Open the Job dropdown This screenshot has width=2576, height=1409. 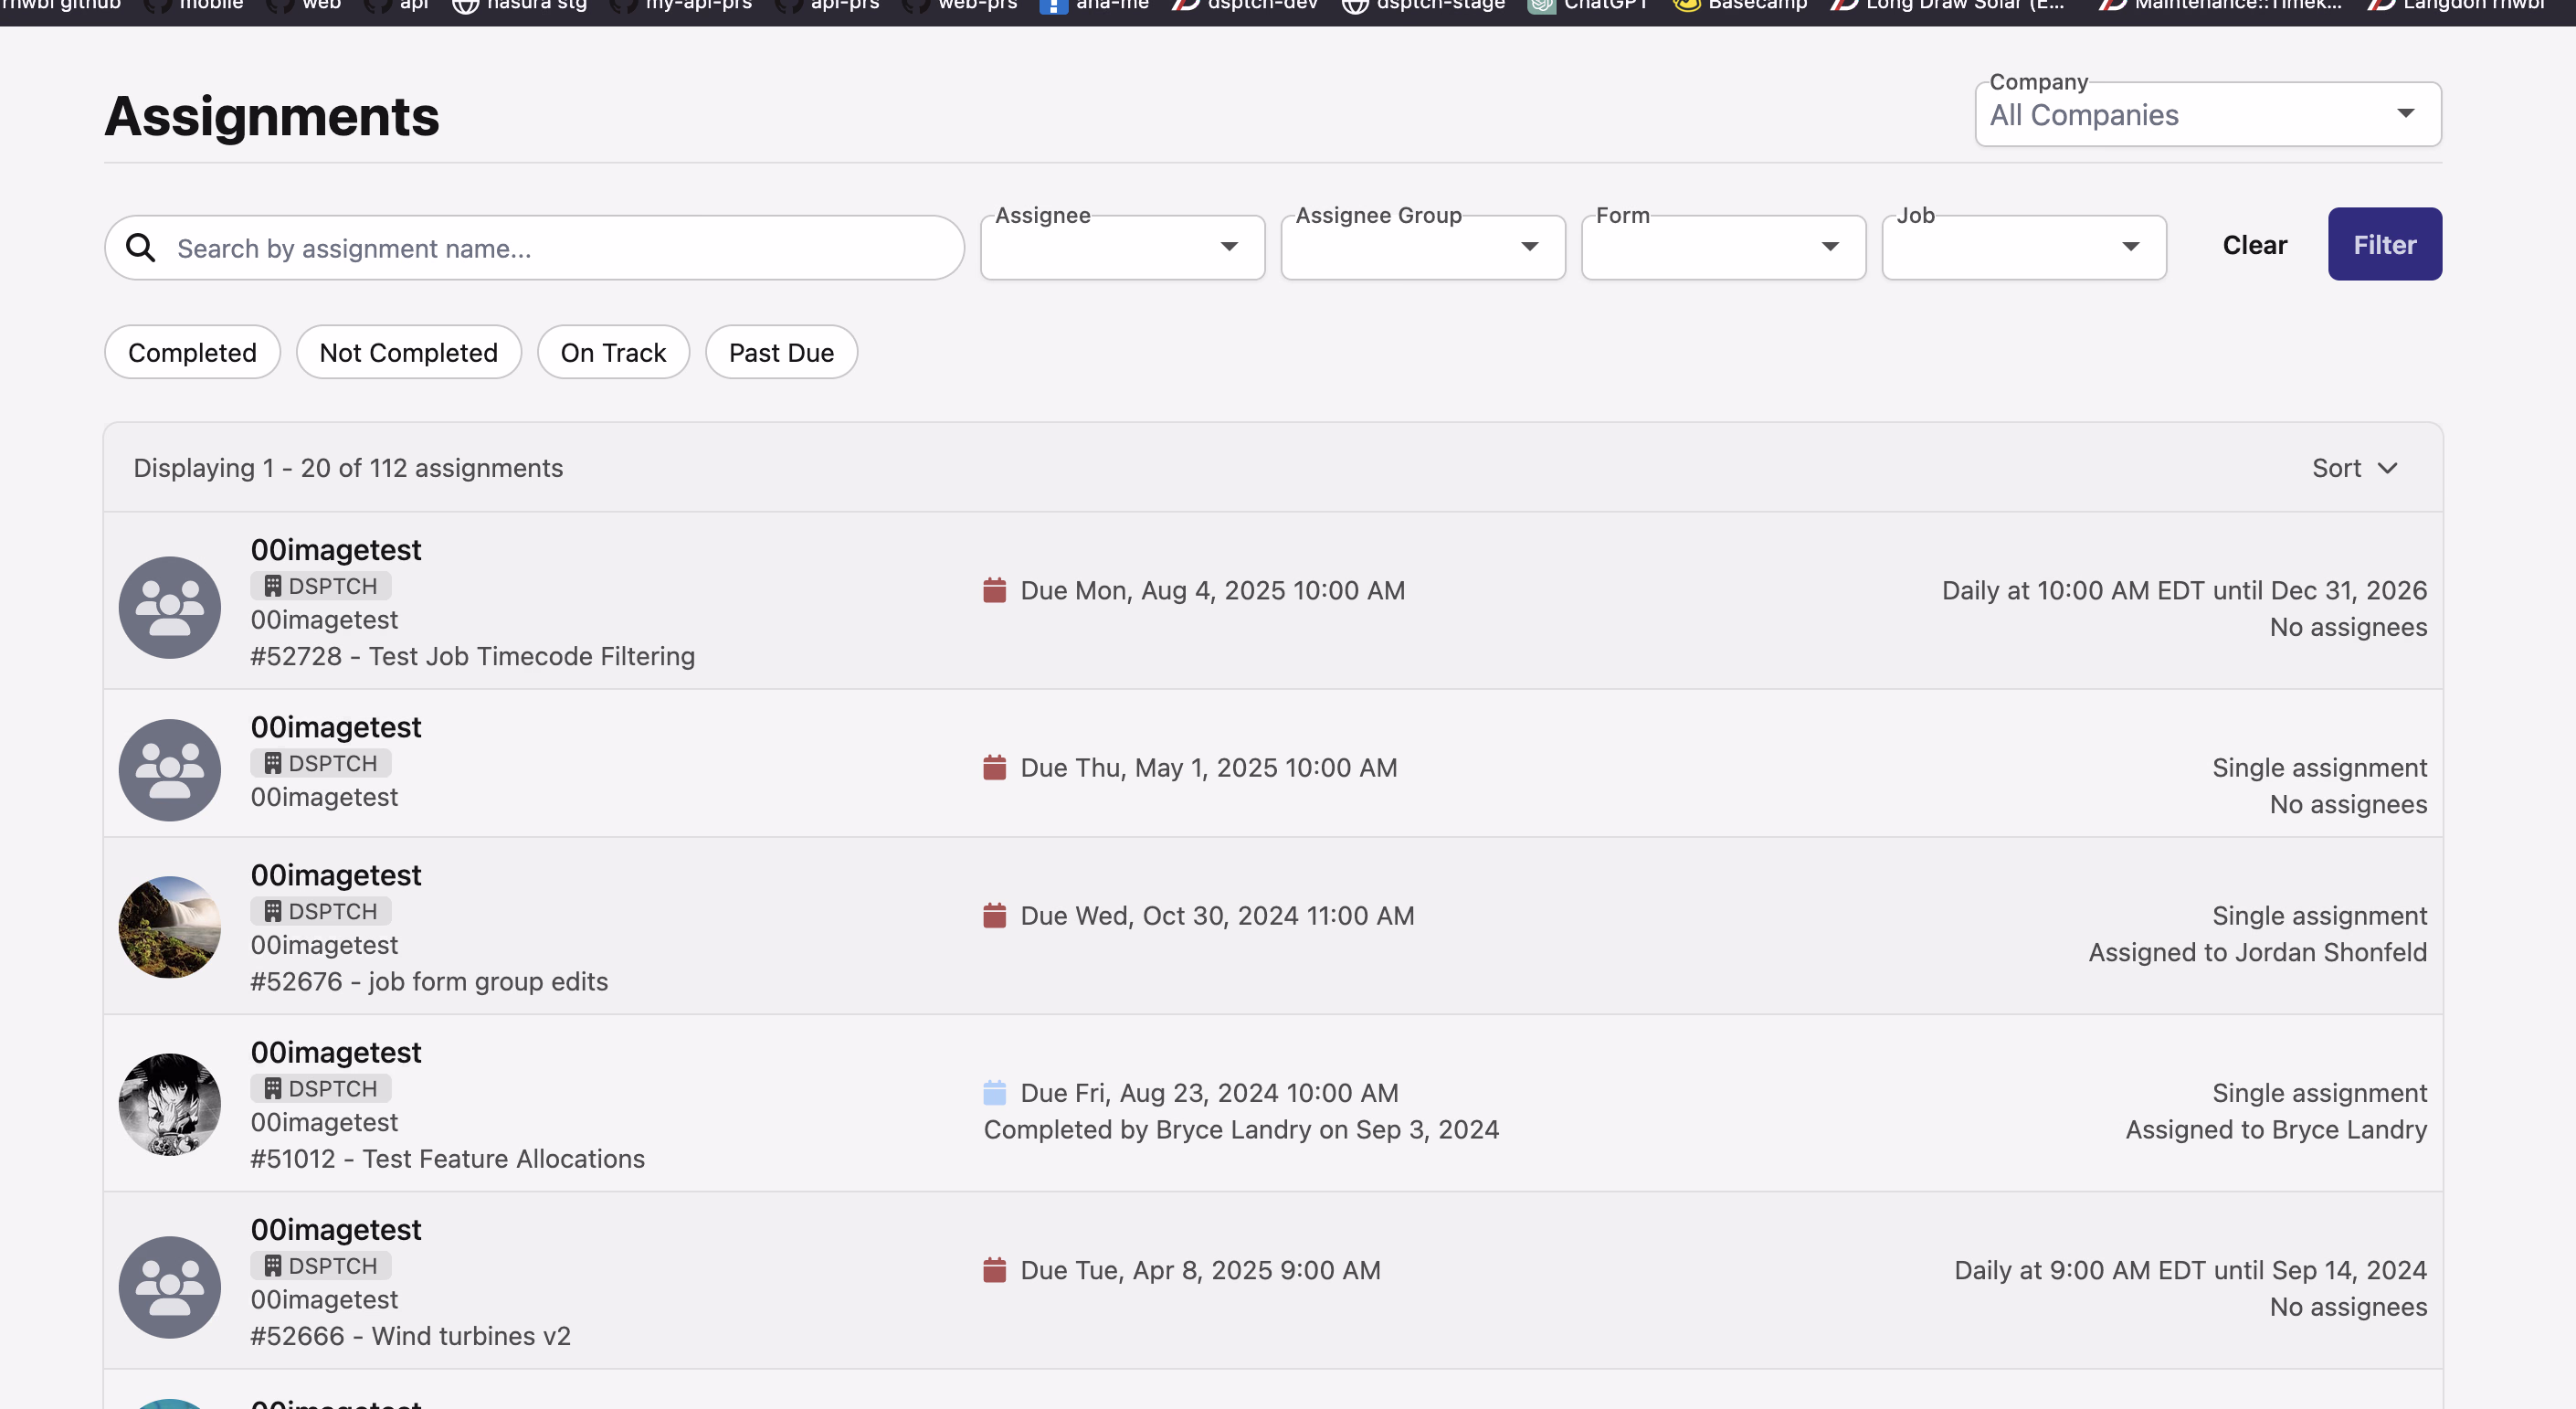pos(2023,247)
